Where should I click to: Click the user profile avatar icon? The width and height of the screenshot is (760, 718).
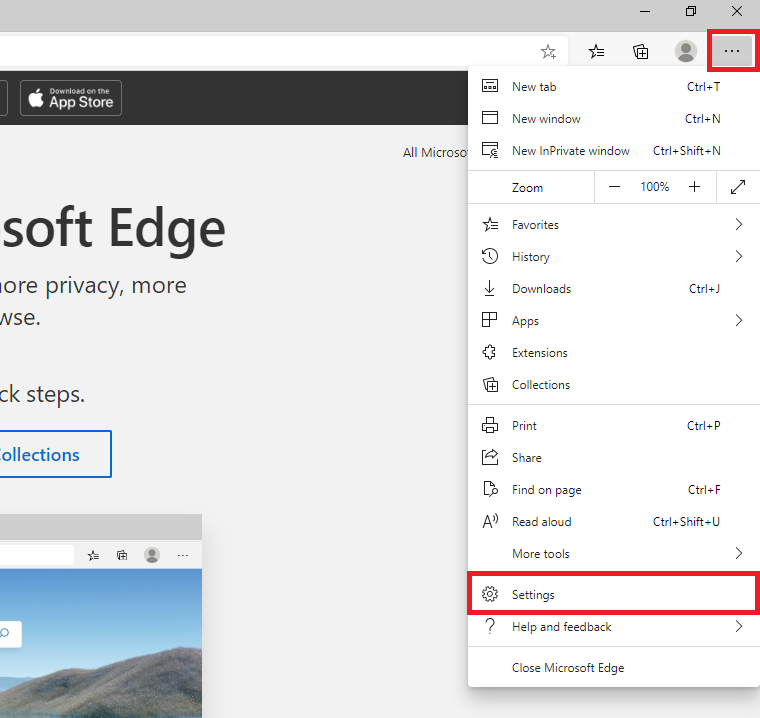685,51
